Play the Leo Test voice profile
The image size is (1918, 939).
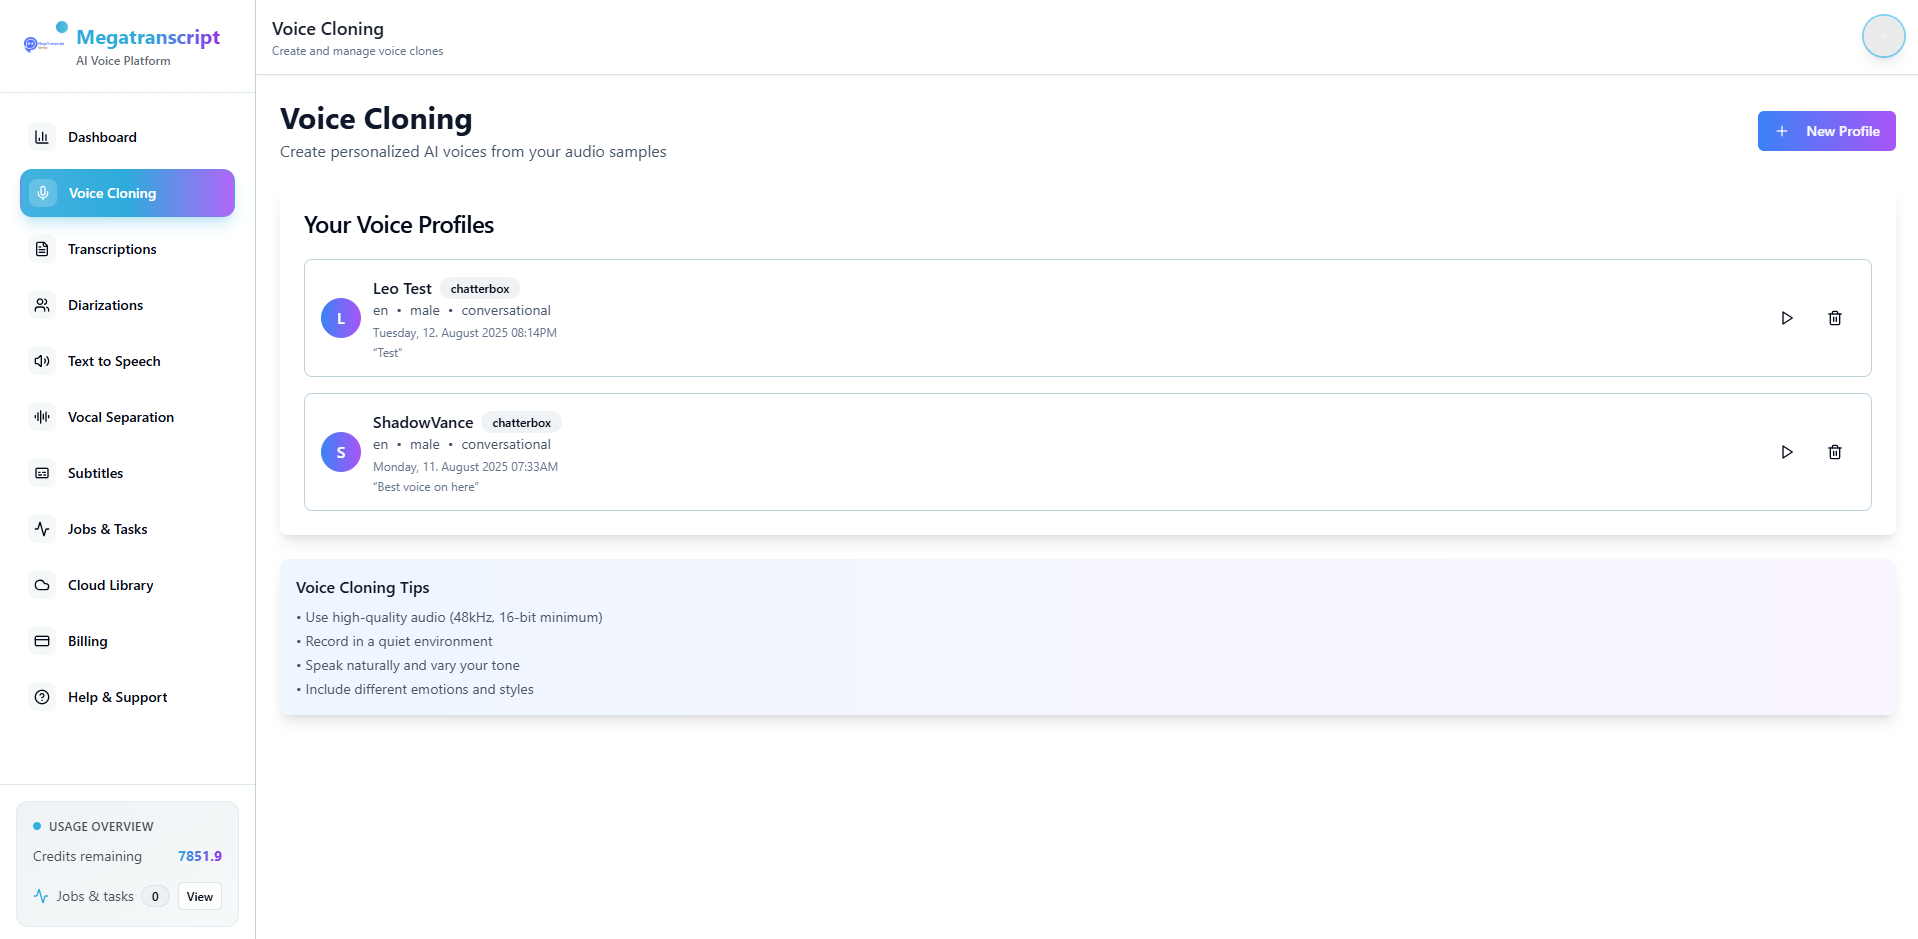point(1786,318)
